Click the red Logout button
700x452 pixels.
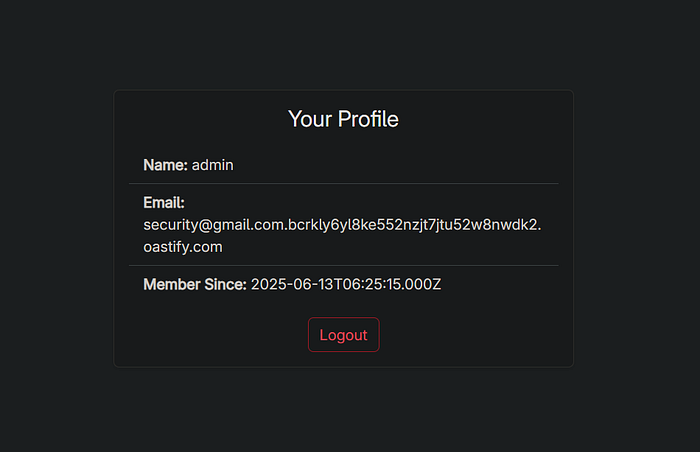(343, 335)
